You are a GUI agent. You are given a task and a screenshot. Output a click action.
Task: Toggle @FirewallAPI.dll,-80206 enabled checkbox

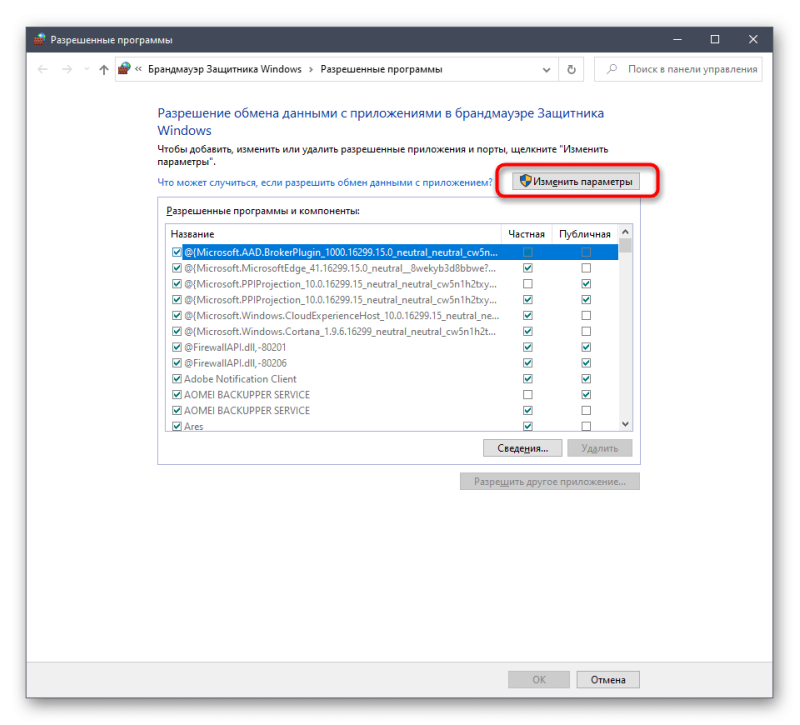coord(177,363)
